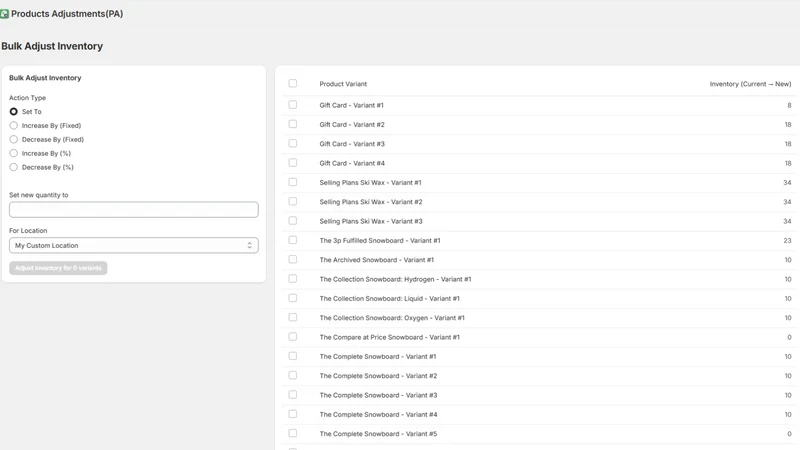Check The Complete Snowboard Variant #5

(292, 433)
